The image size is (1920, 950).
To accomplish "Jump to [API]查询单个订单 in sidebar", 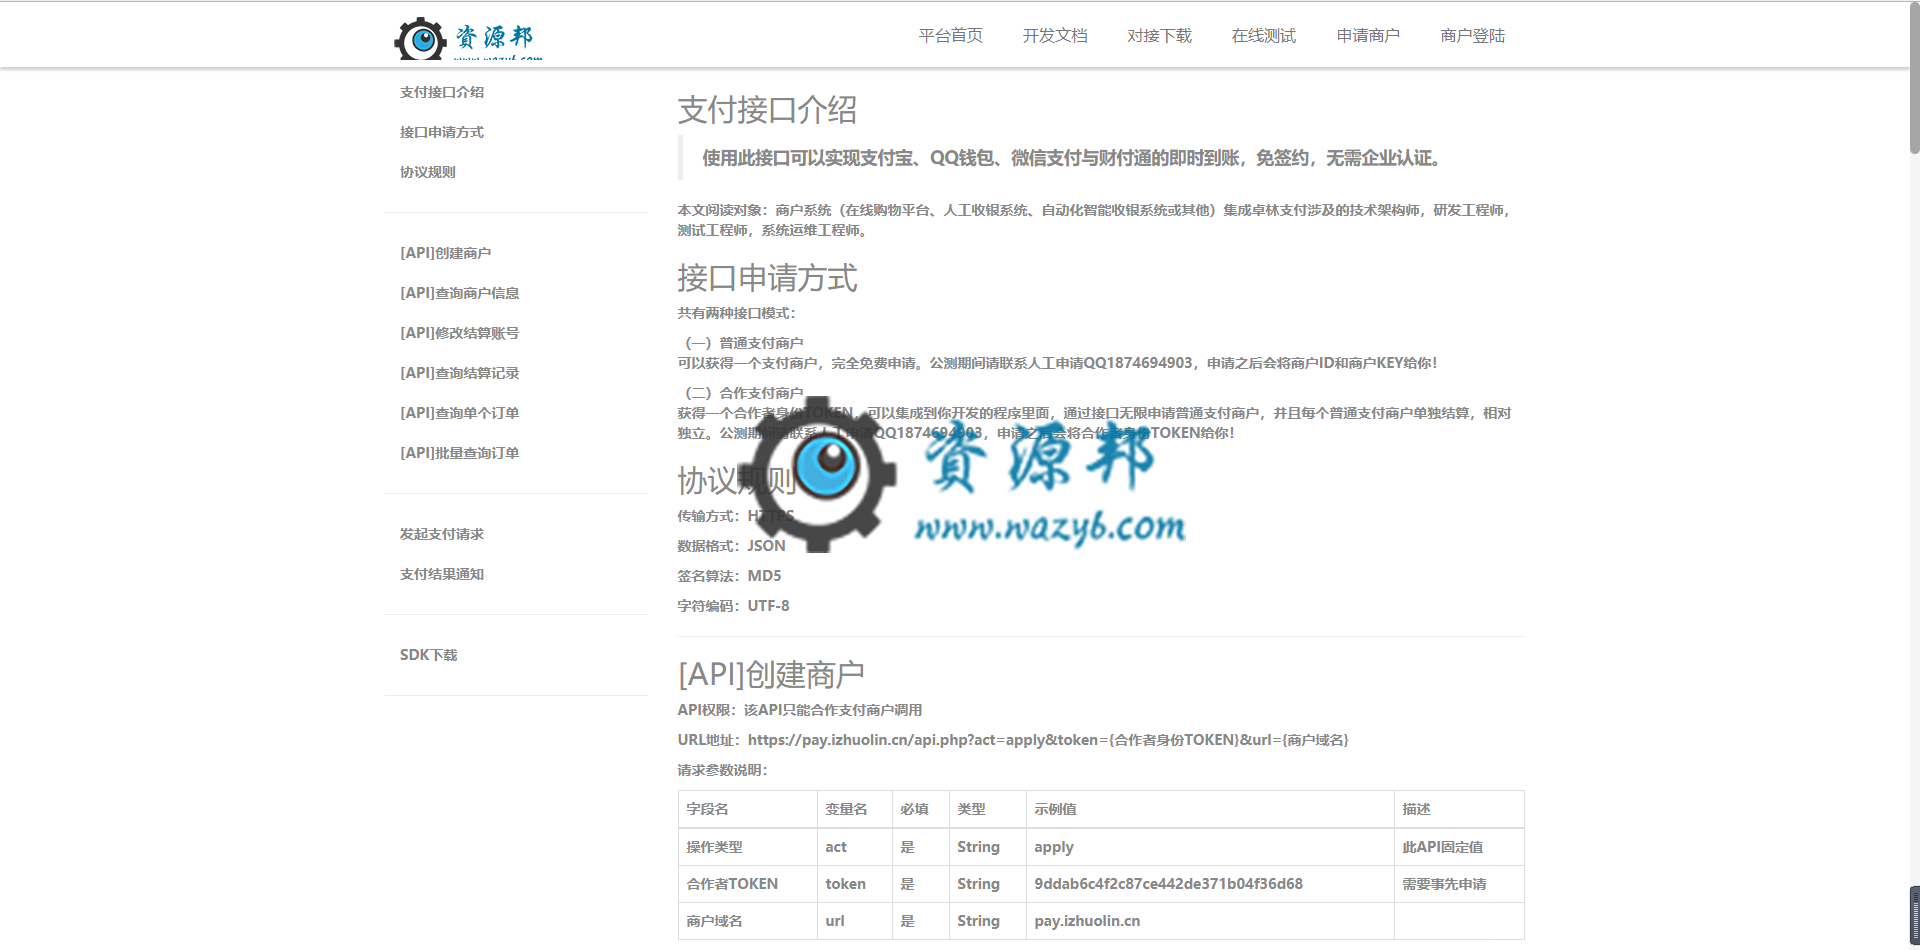I will pos(460,413).
